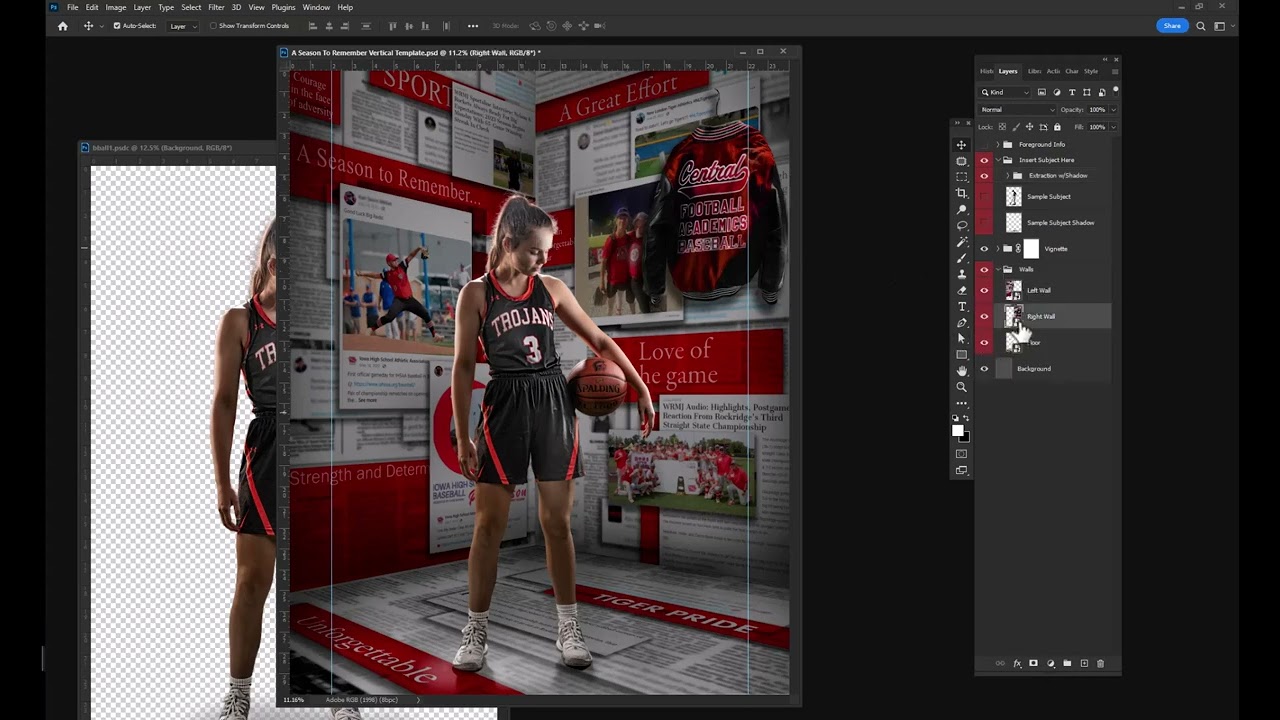Hide the Walls group
The width and height of the screenshot is (1280, 720).
point(984,269)
